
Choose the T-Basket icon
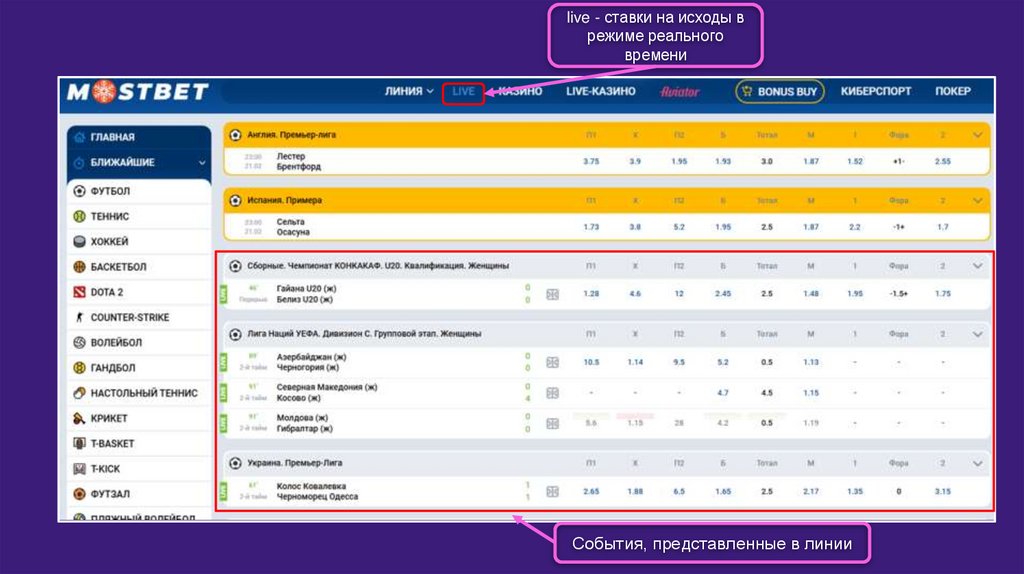[79, 443]
